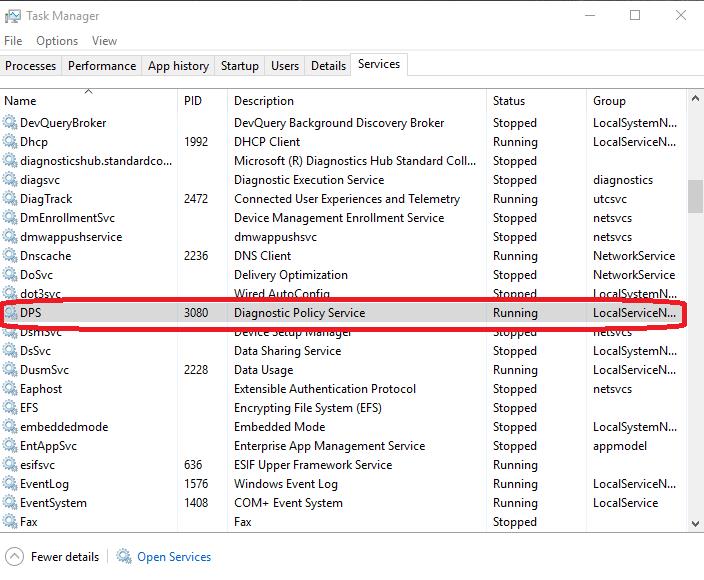Viewport: 704px width, 580px height.
Task: Click the diagnostics group cell
Action: (623, 180)
